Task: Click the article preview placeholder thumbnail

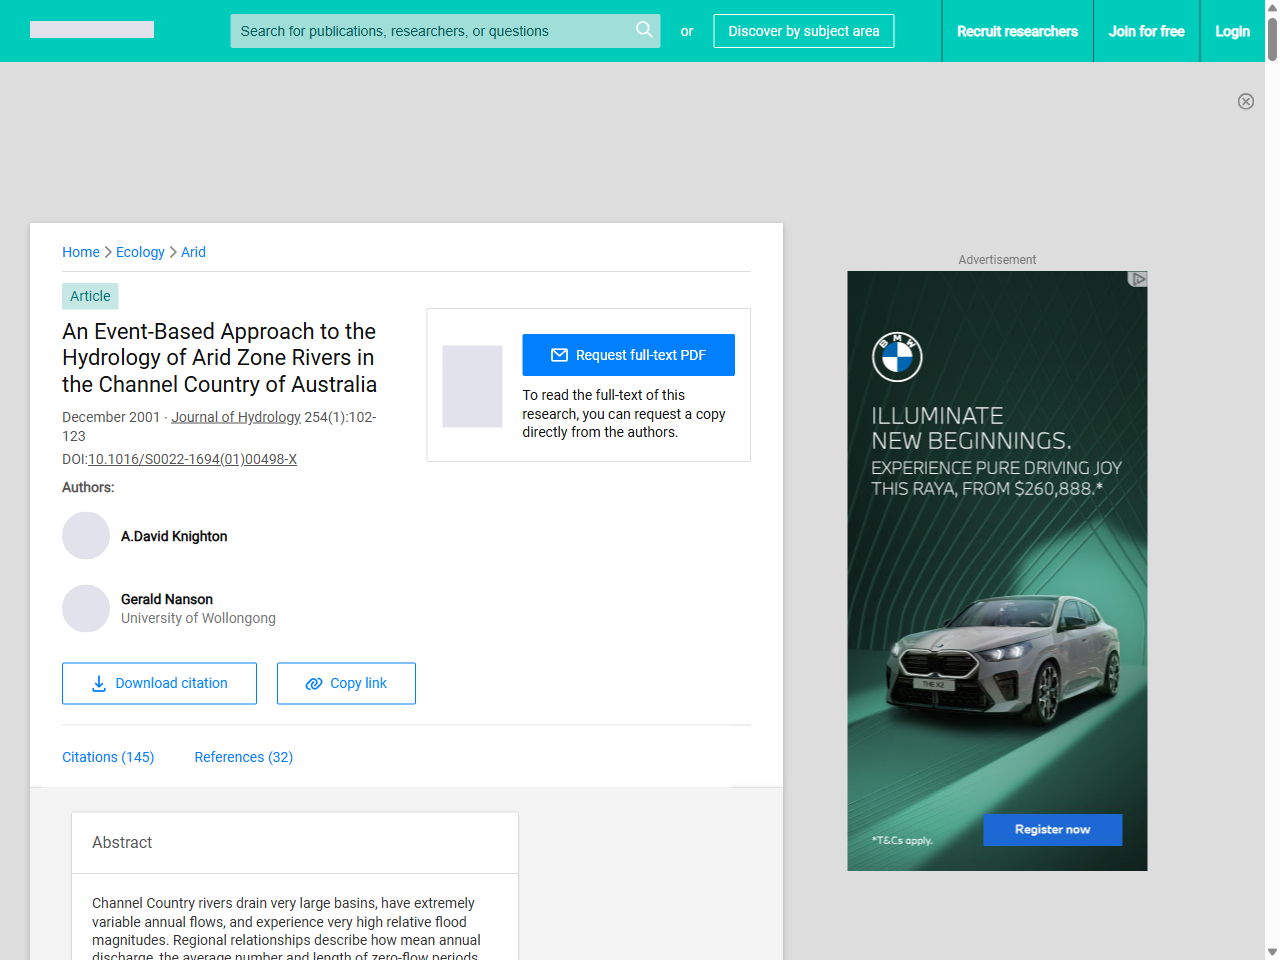Action: coord(472,386)
